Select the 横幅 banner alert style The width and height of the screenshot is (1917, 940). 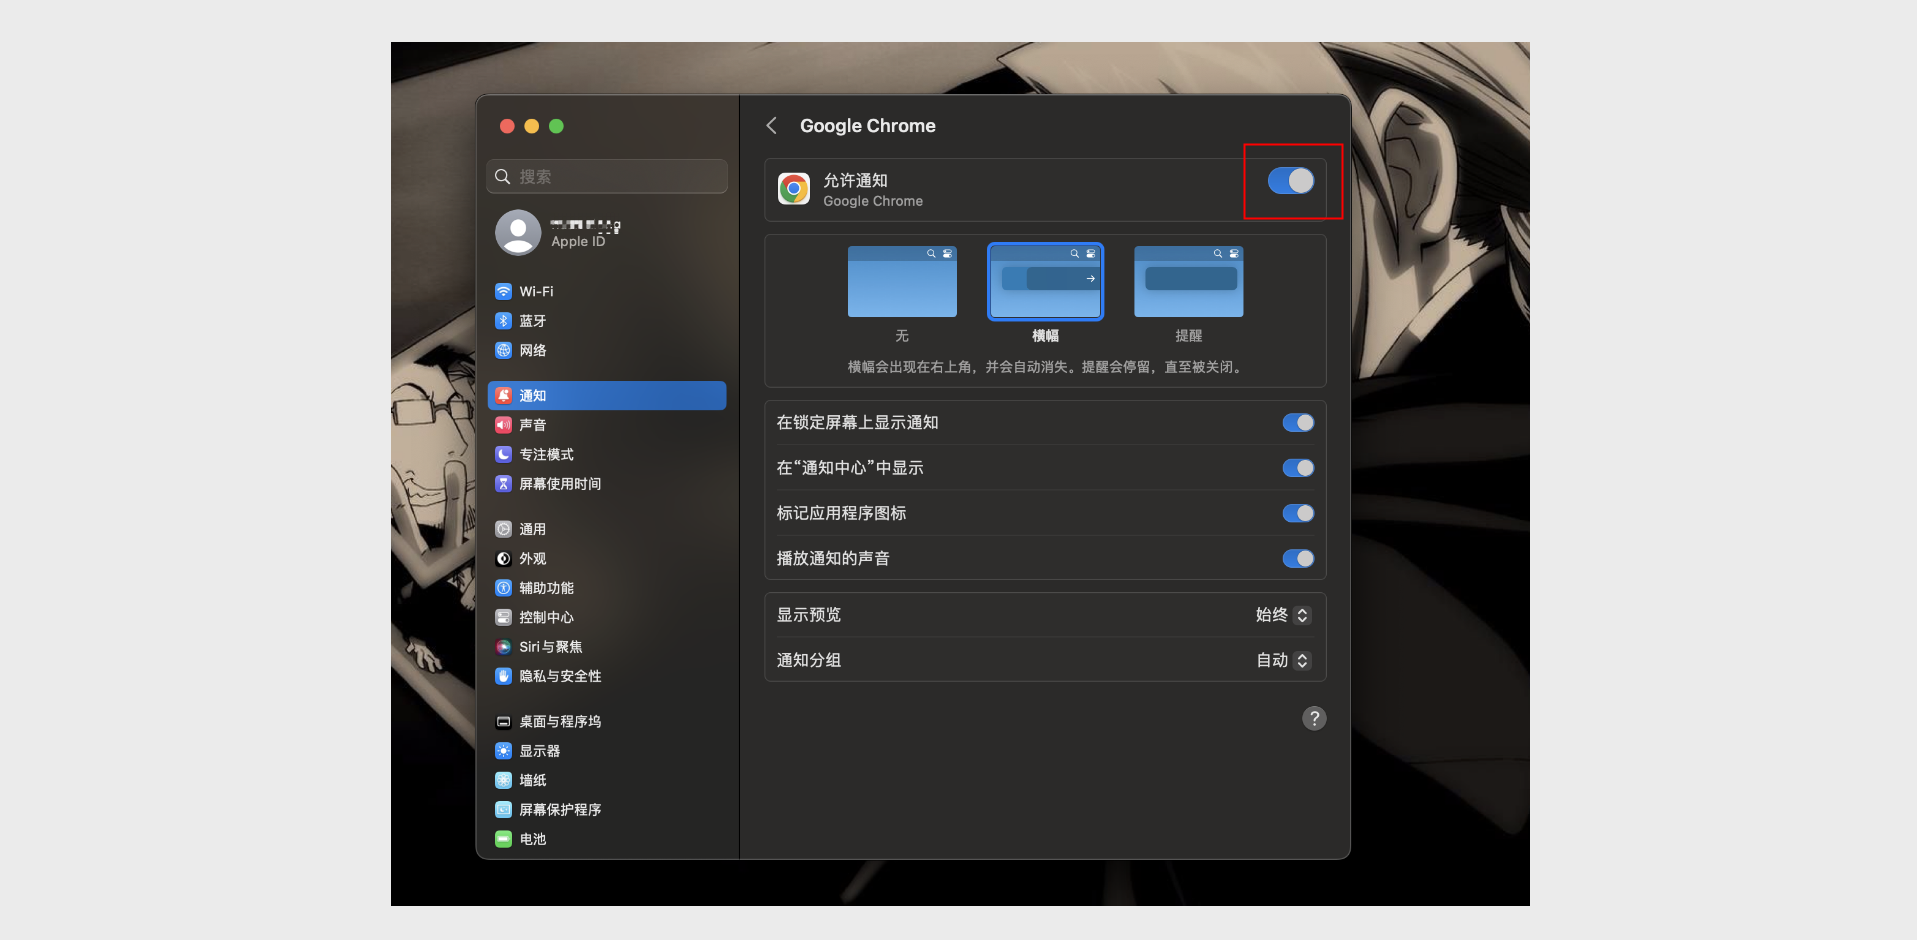1045,282
